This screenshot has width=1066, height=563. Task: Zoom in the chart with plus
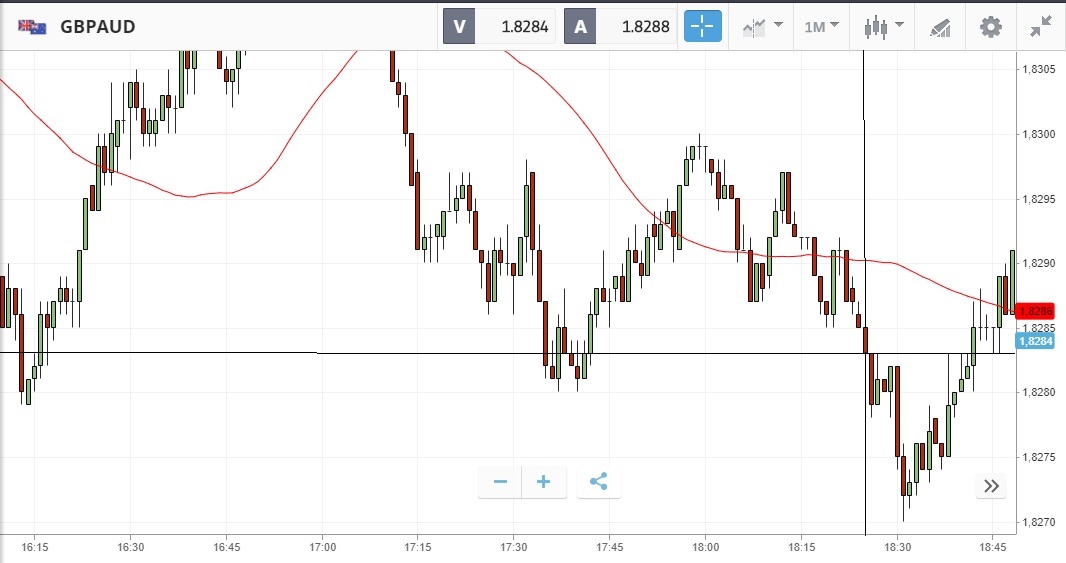544,482
